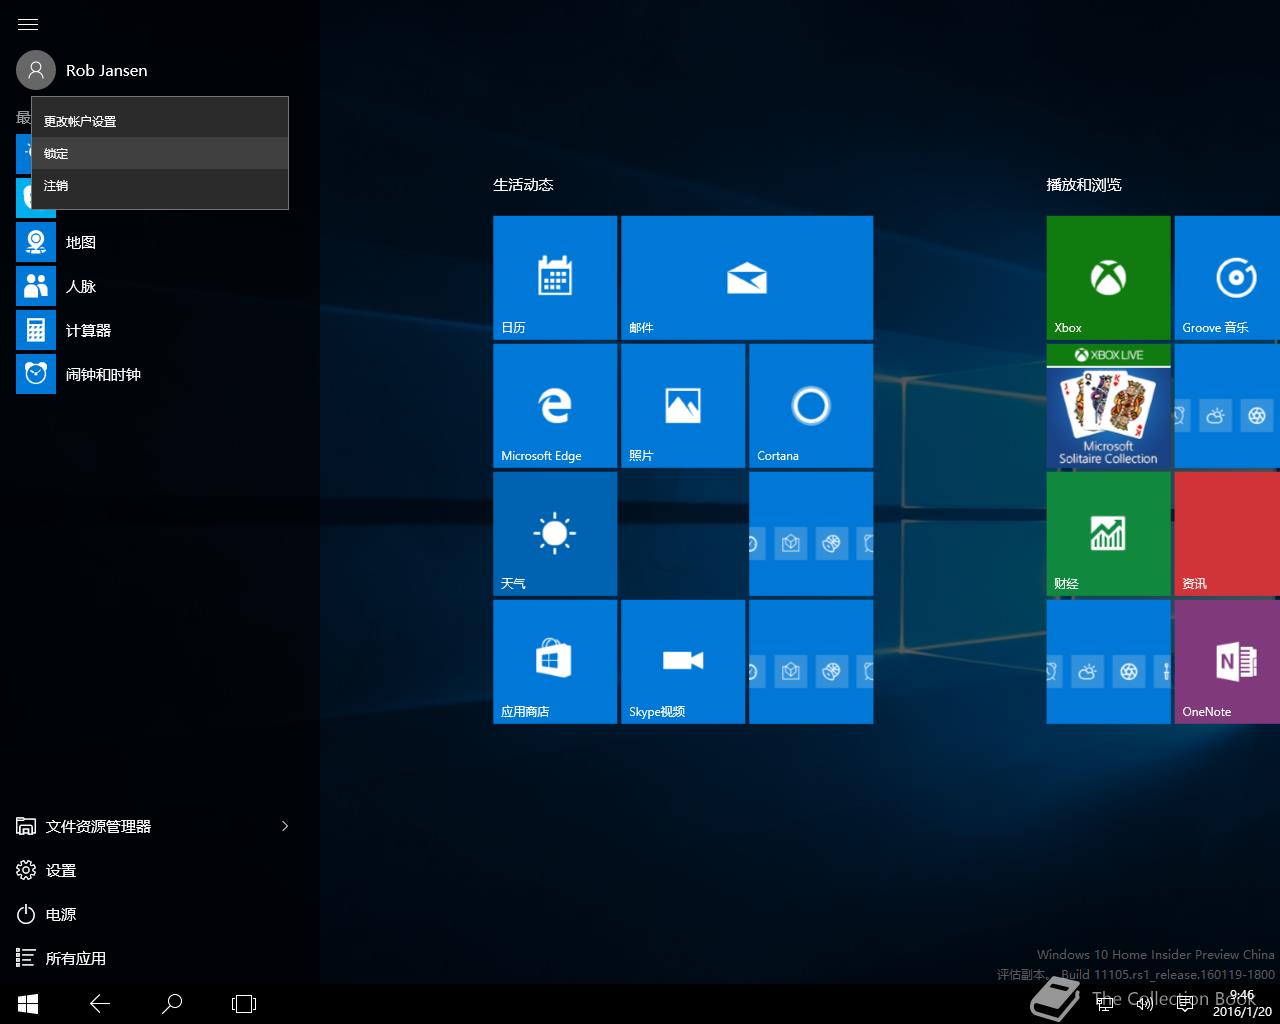Launch the Xbox tile
This screenshot has height=1024, width=1280.
1108,278
